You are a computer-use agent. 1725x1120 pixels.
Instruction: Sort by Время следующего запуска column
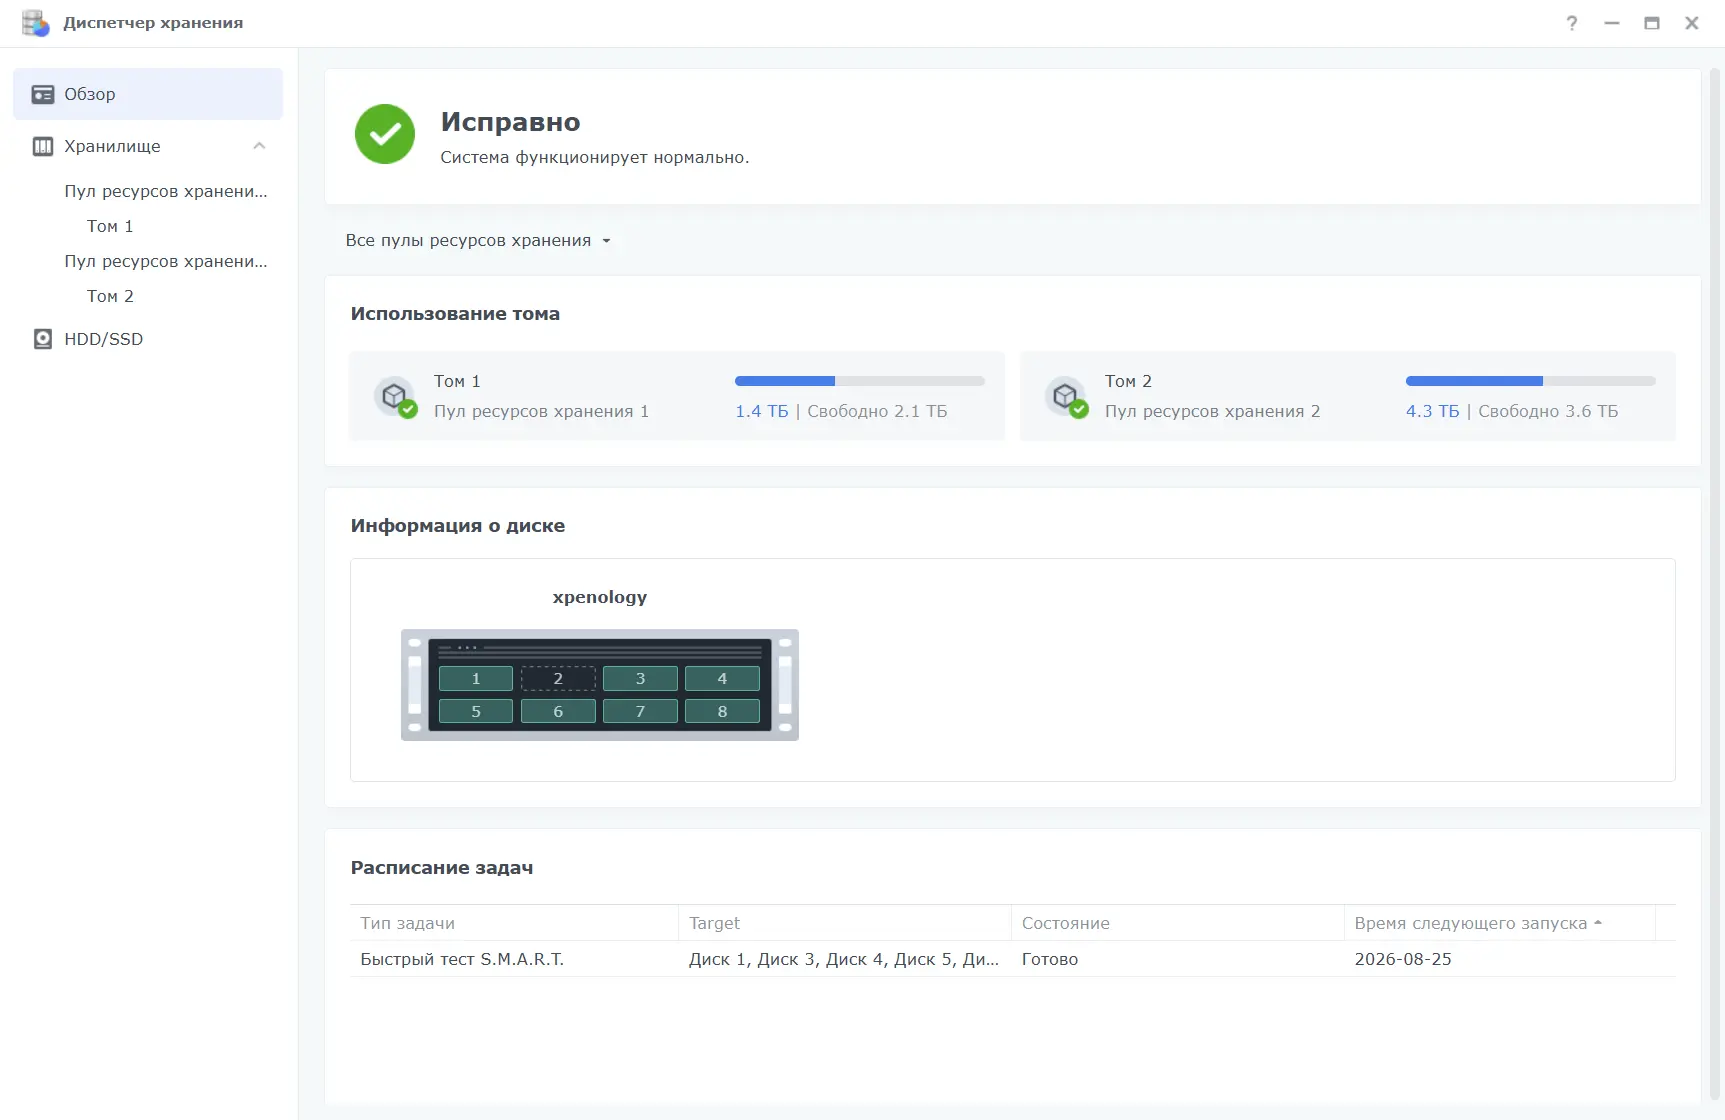point(1499,923)
